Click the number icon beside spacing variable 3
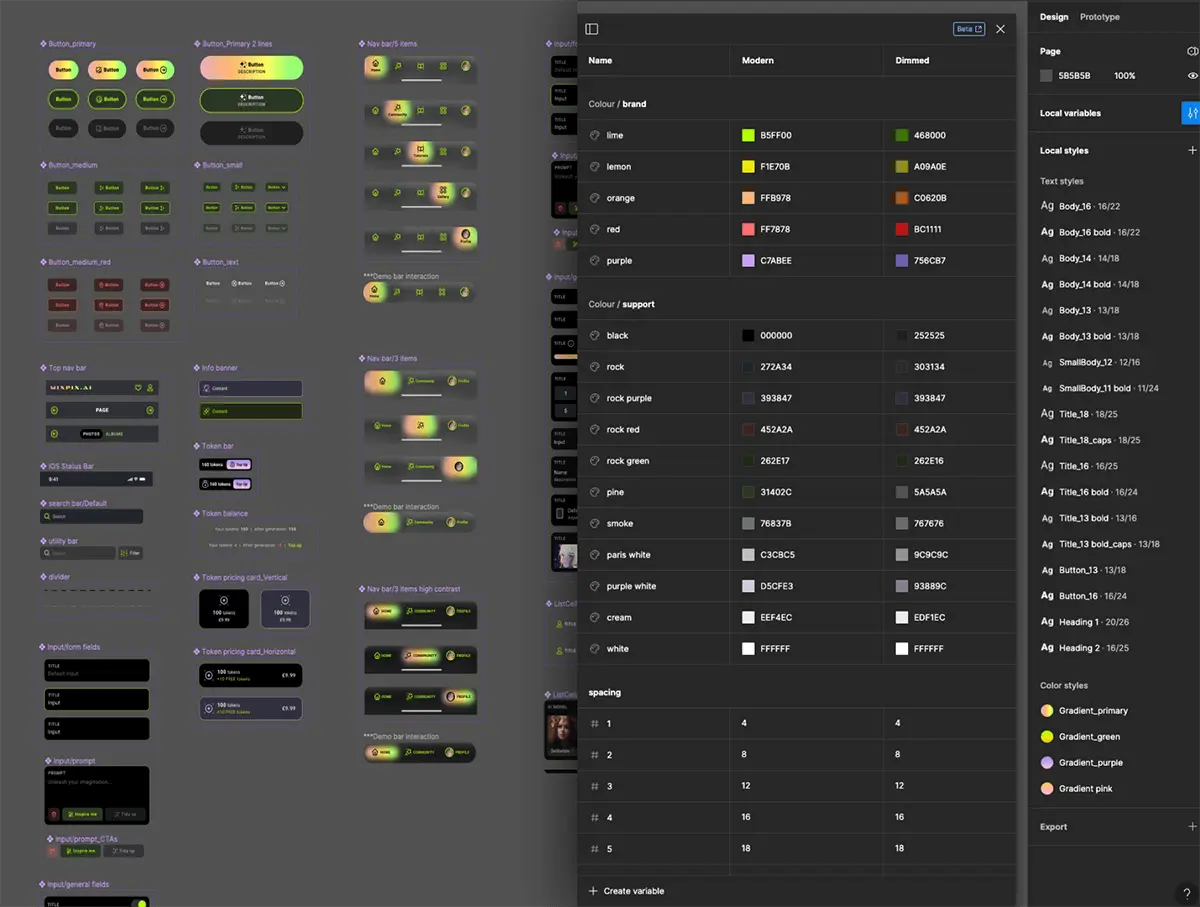 [x=595, y=786]
